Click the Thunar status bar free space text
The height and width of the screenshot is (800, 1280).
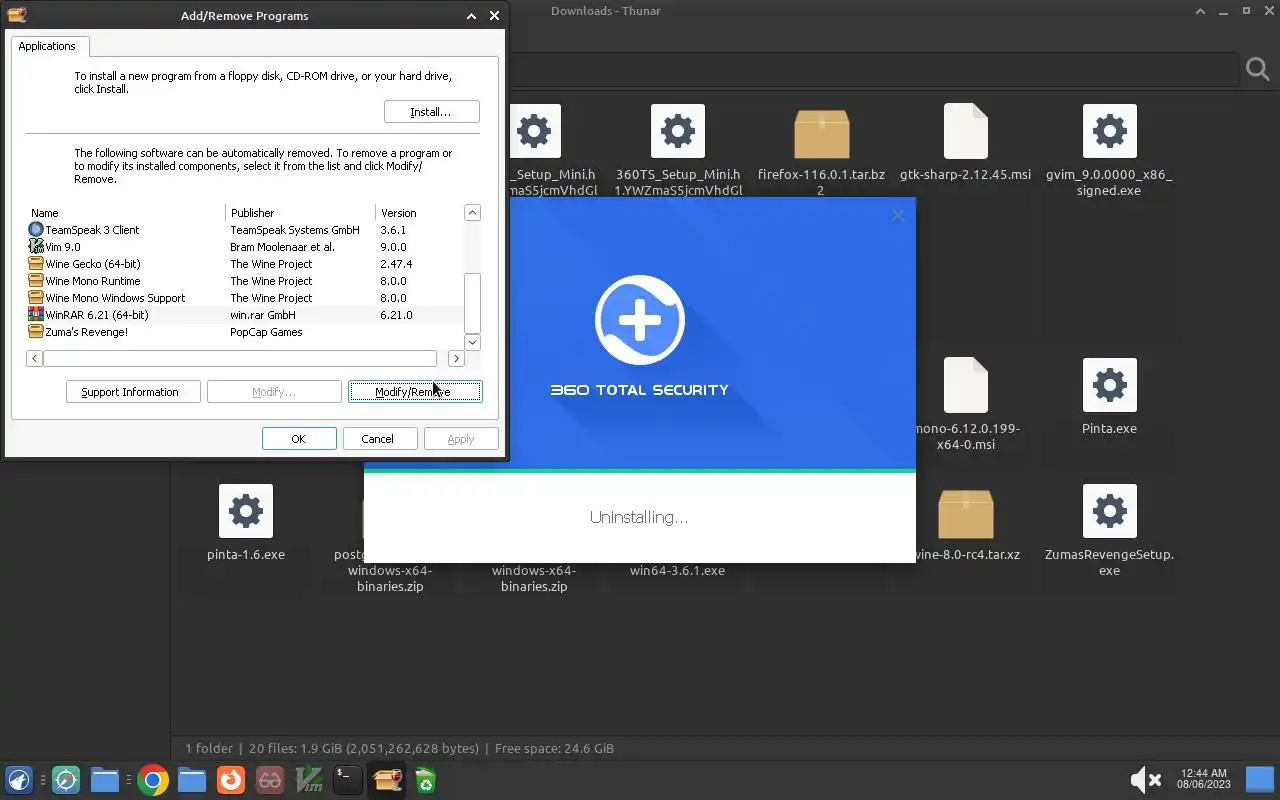click(554, 748)
